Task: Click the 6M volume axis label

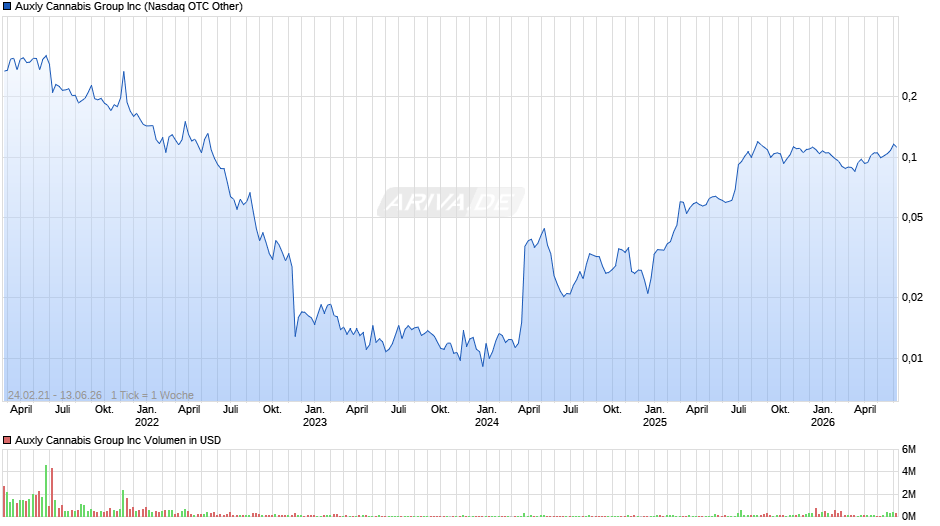Action: 909,450
